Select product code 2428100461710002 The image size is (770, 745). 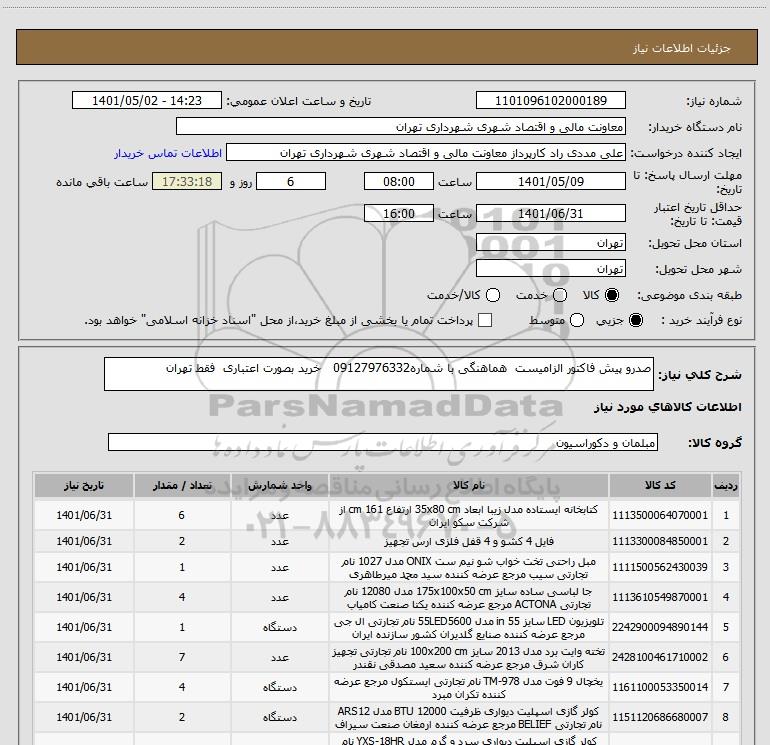coord(660,657)
